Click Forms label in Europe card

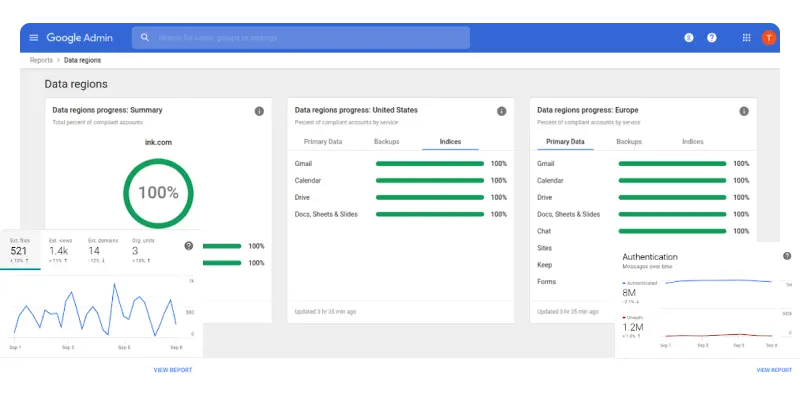click(x=546, y=282)
